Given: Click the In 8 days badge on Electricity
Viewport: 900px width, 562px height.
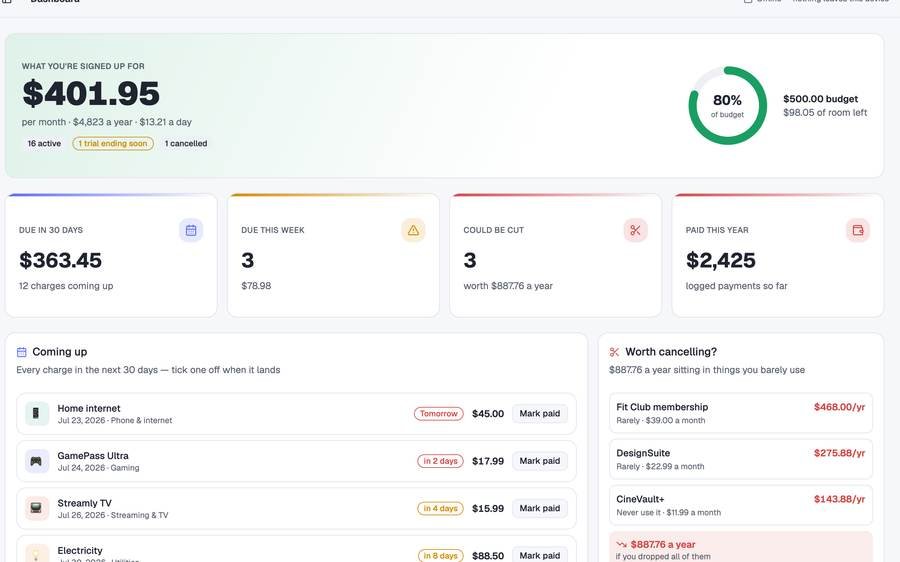Looking at the screenshot, I should (440, 555).
